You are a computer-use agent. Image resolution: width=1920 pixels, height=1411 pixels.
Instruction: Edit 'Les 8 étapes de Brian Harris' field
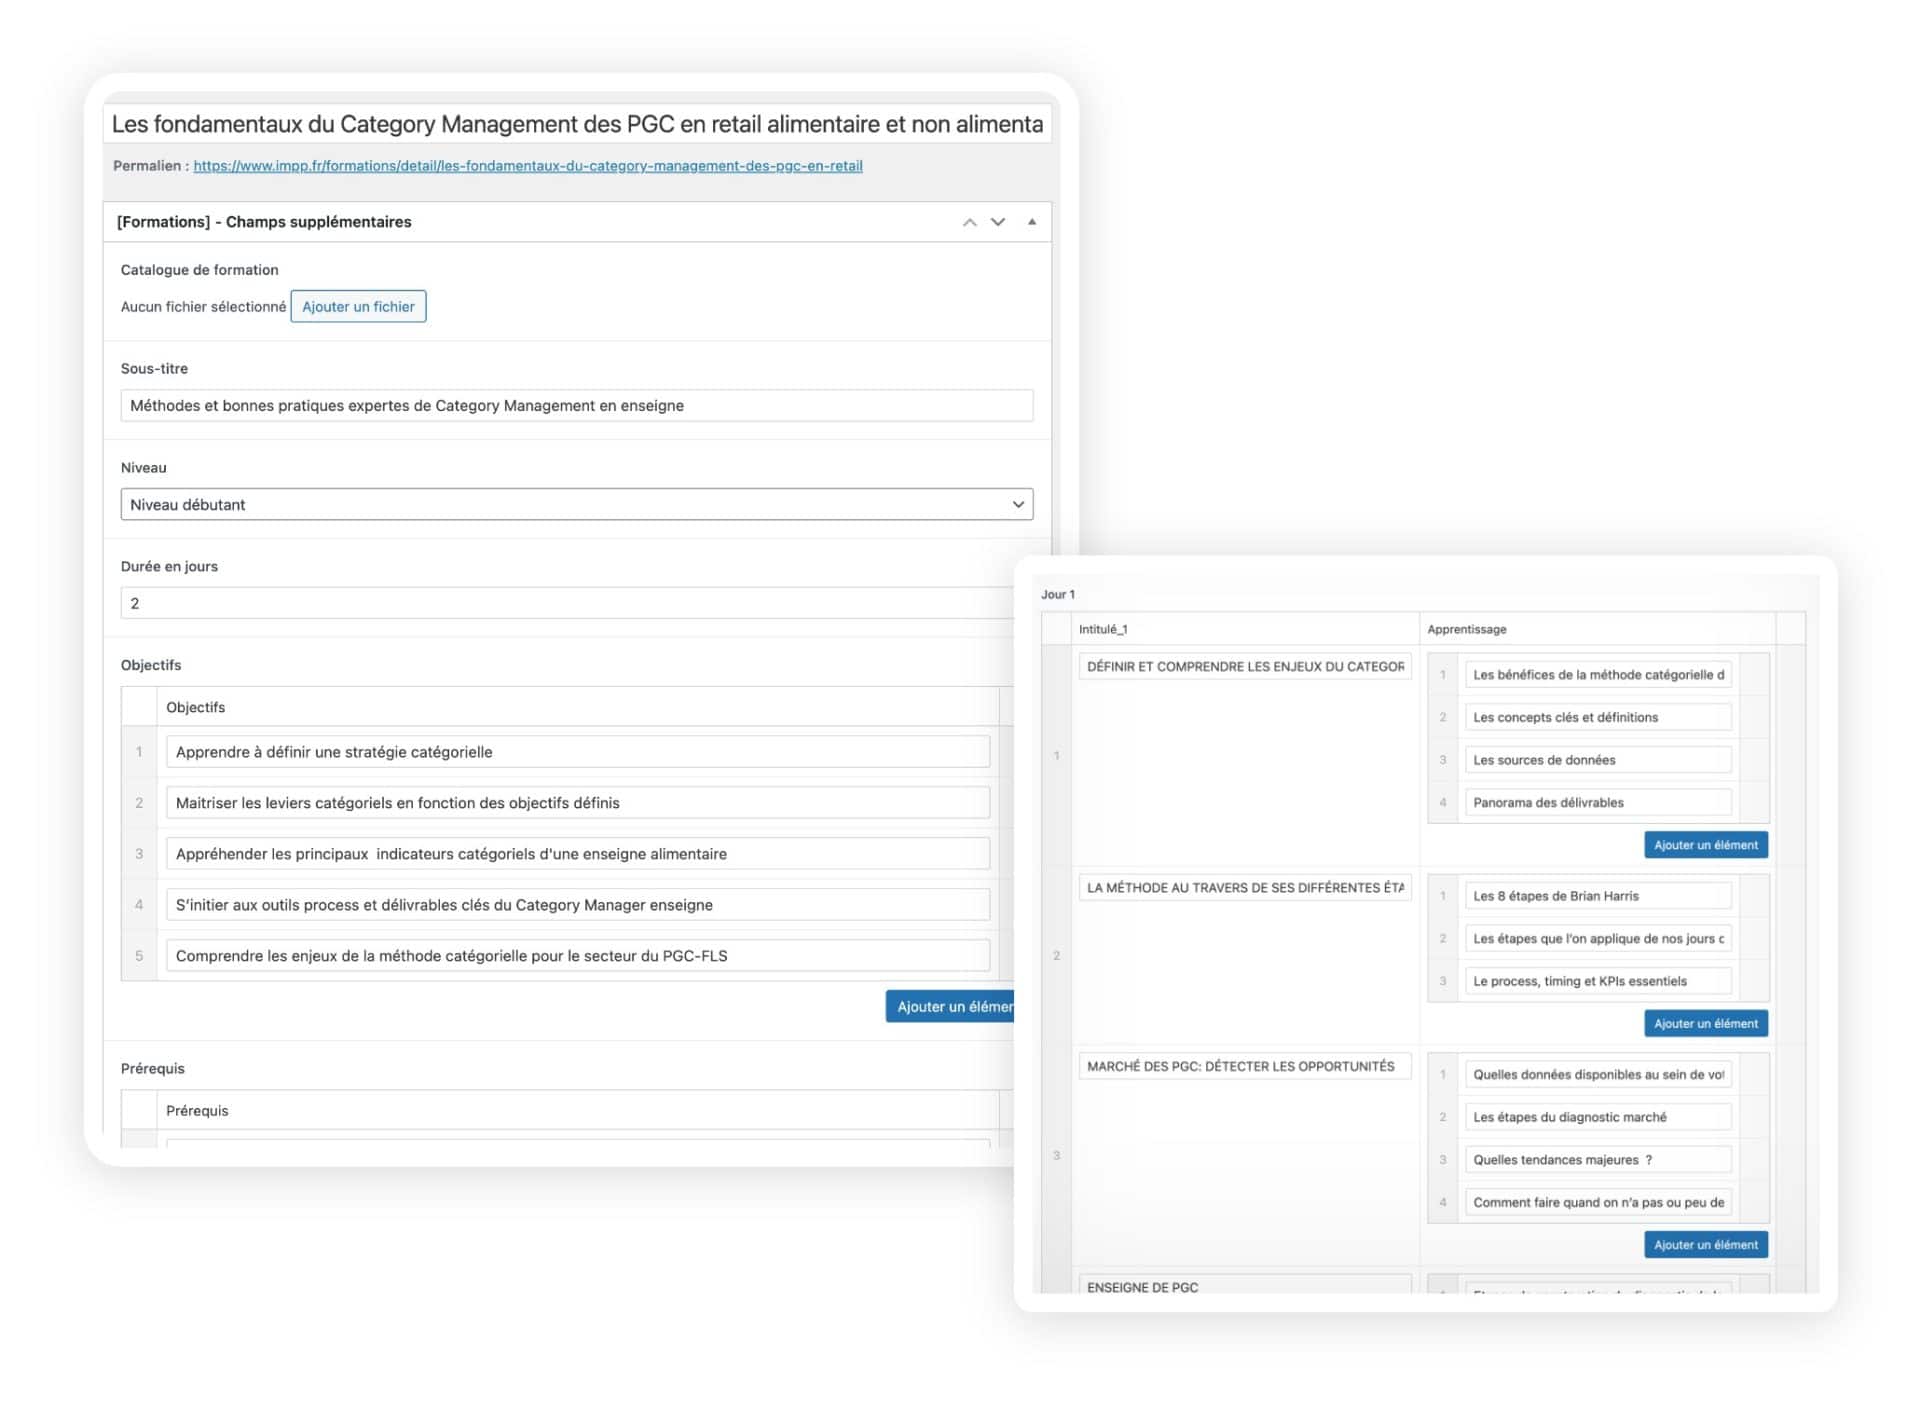click(x=1596, y=896)
